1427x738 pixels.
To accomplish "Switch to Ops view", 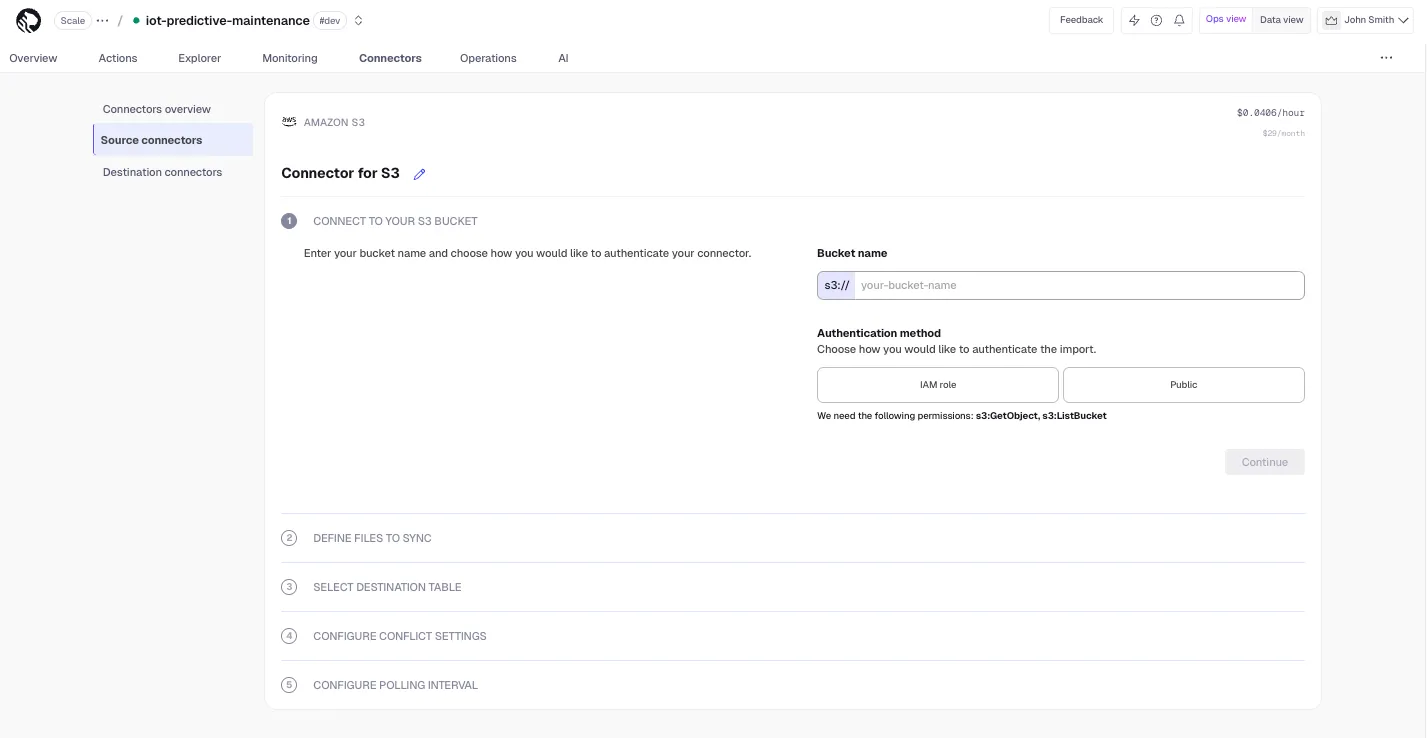I will pos(1226,20).
